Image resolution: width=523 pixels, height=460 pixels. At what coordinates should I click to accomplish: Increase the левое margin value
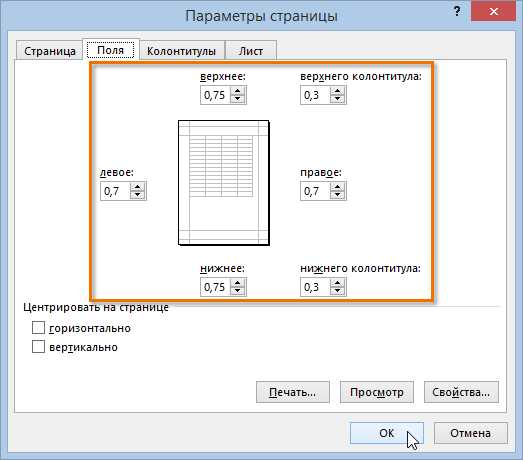pos(137,187)
